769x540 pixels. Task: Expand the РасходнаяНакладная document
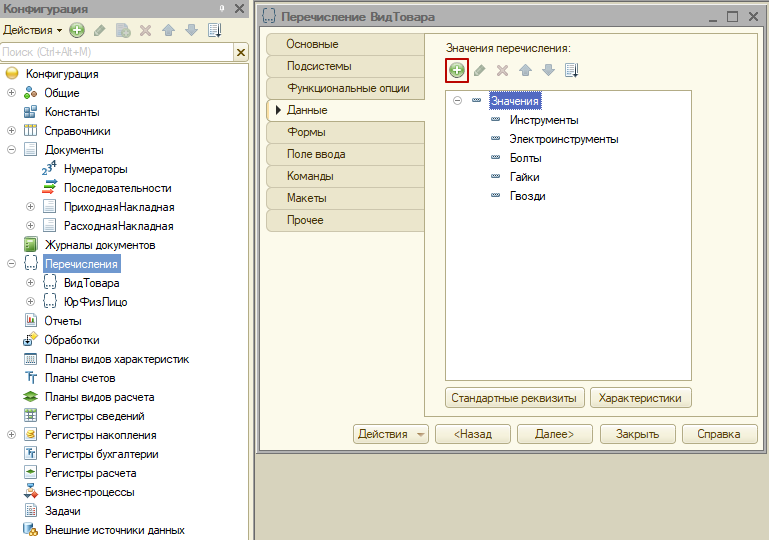[30, 226]
